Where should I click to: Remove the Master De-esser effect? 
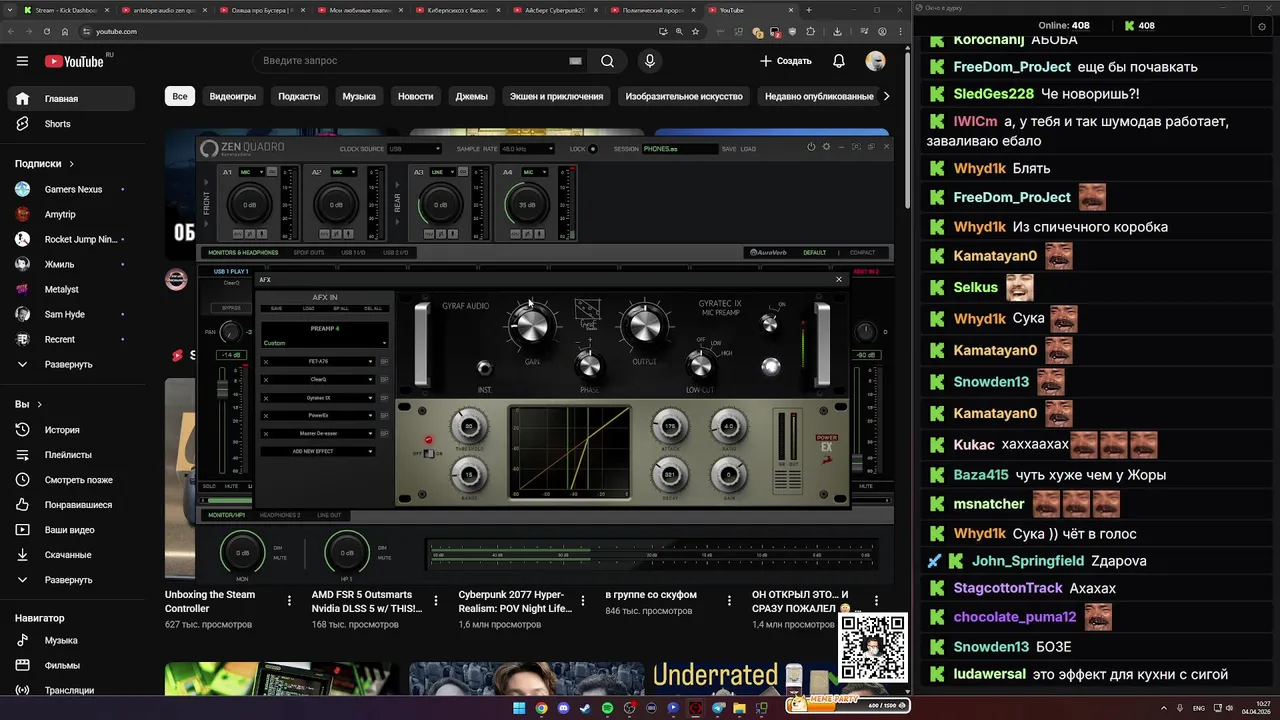click(266, 434)
